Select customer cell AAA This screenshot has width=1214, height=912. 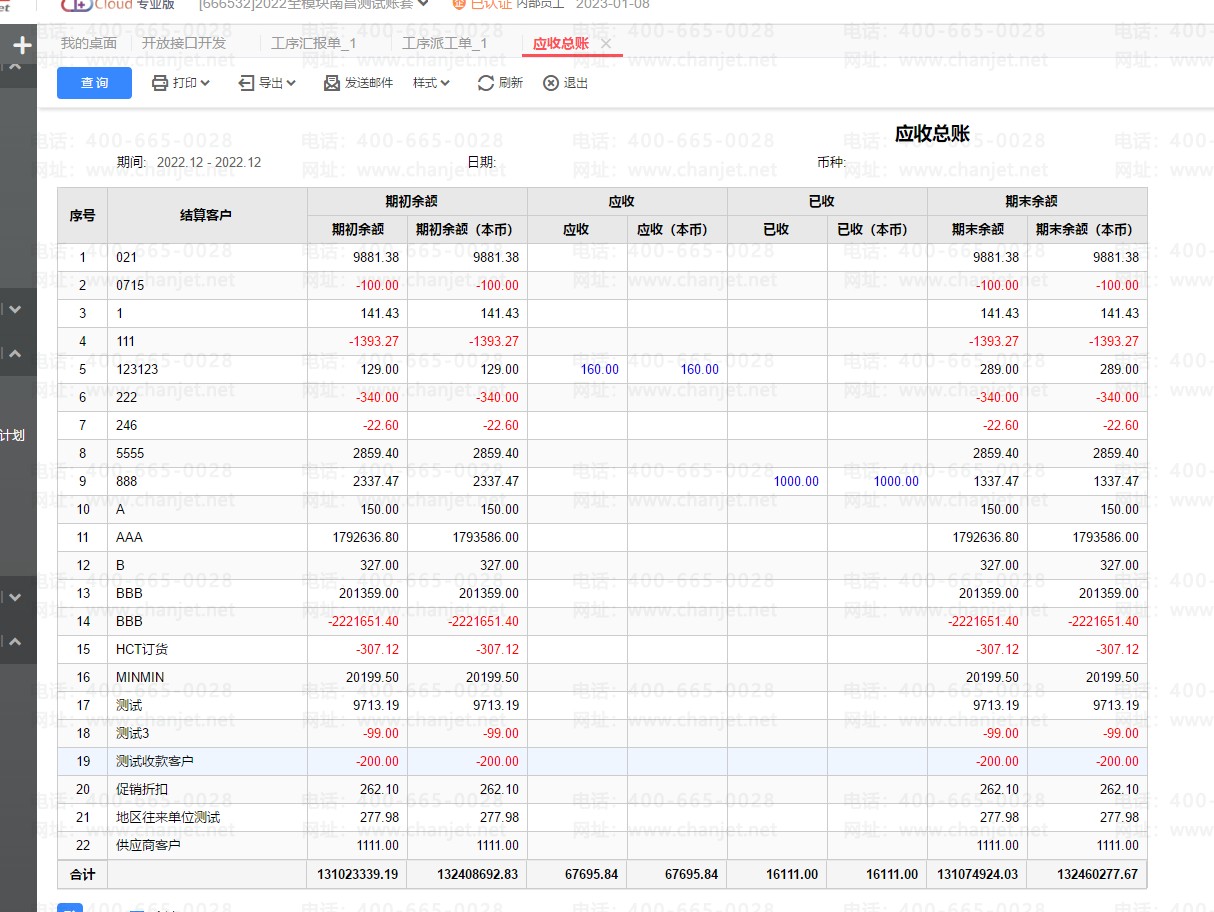point(207,537)
